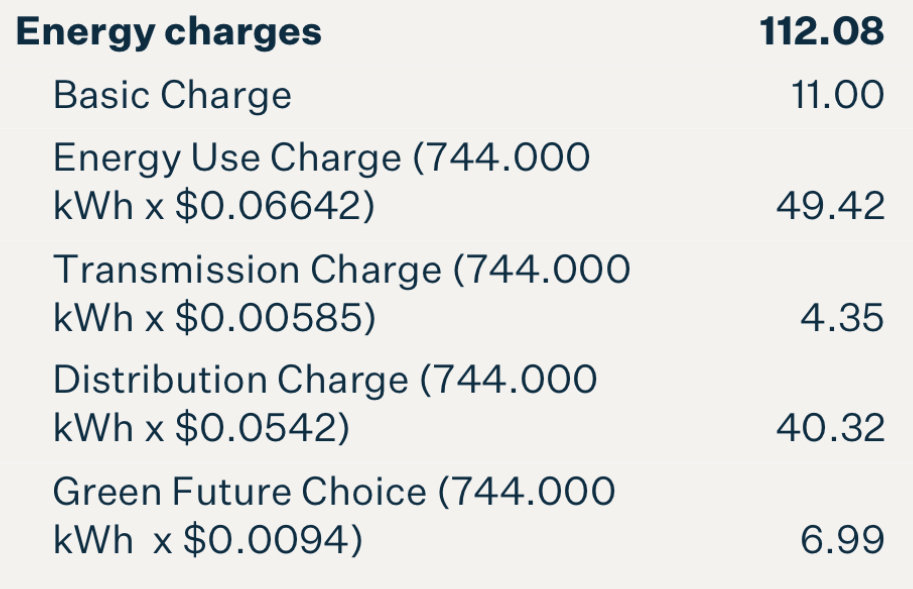Click the Basic Charge label
Image resolution: width=913 pixels, height=589 pixels.
tap(172, 95)
